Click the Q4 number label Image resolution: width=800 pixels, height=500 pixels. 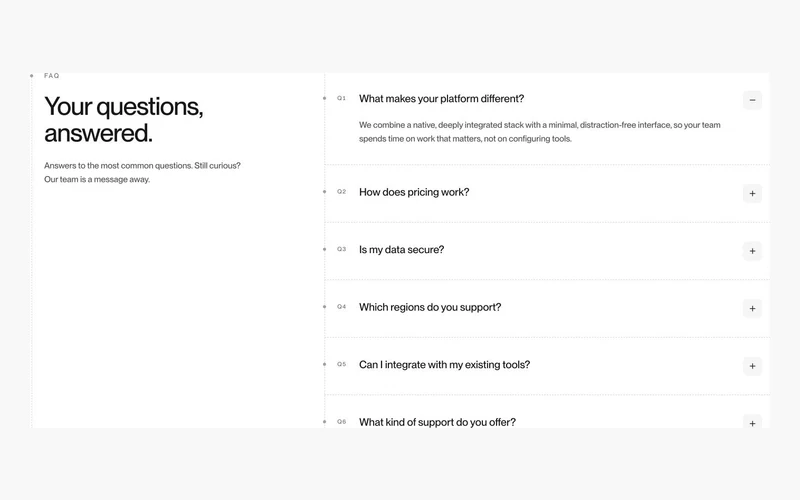point(341,307)
